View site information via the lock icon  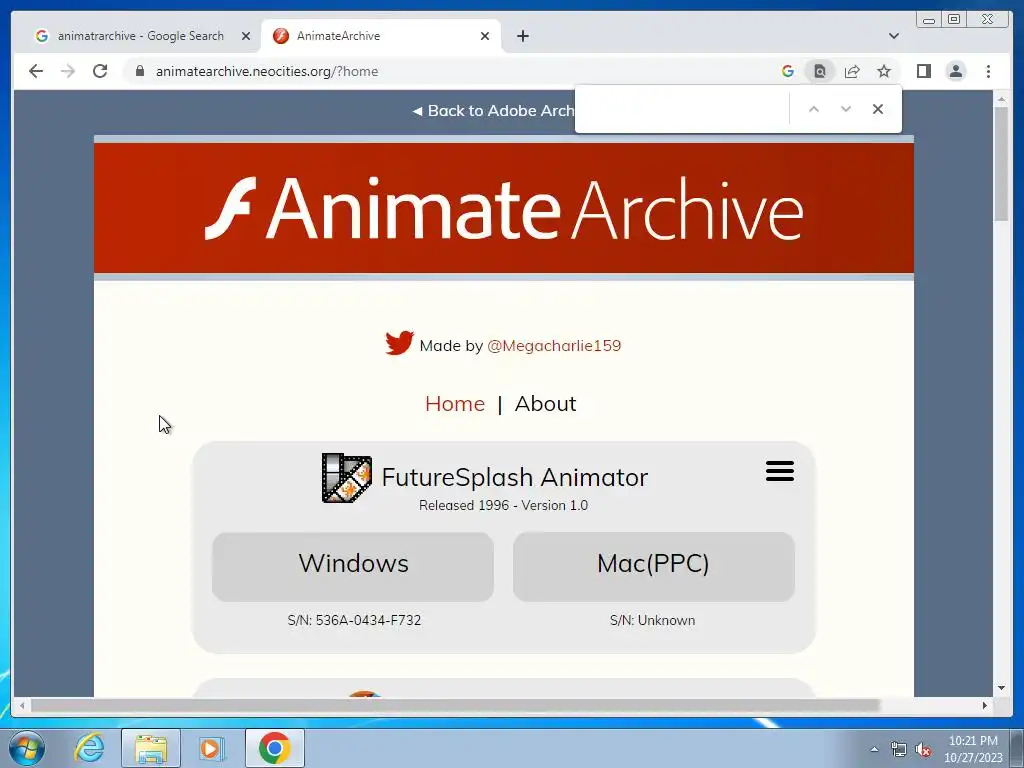tap(140, 71)
